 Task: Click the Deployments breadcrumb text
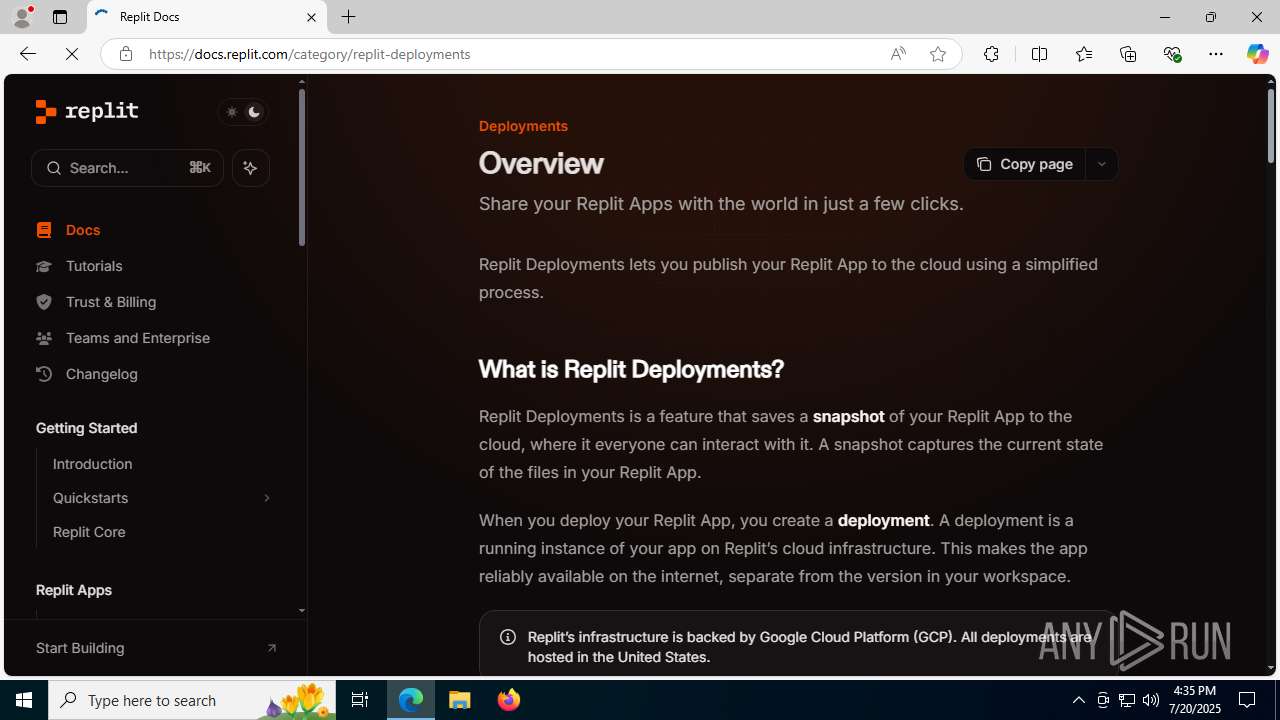(x=523, y=126)
